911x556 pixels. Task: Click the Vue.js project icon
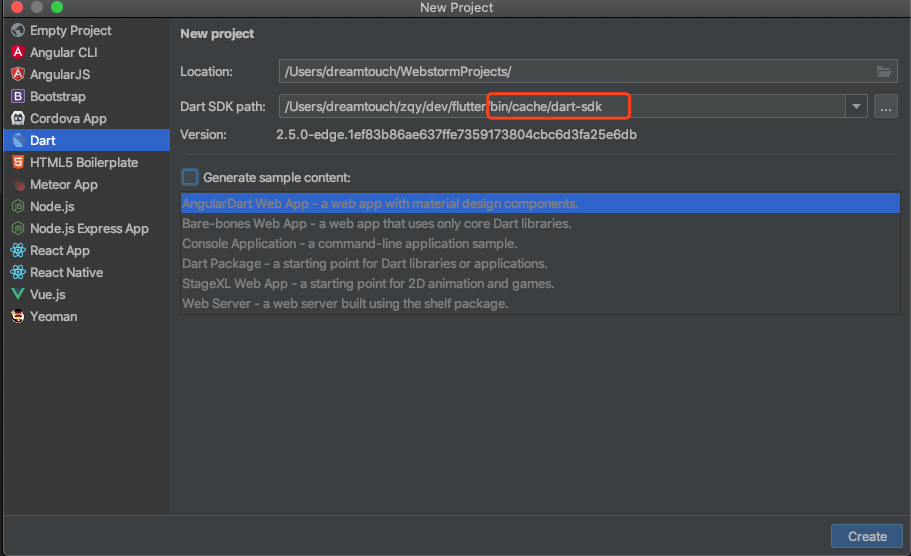(17, 294)
